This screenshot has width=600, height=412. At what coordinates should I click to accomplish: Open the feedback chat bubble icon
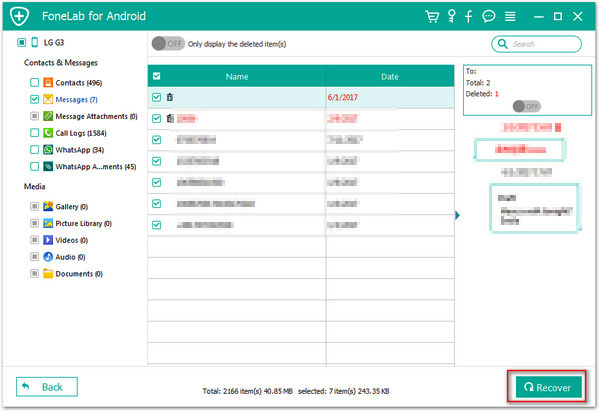(x=489, y=16)
